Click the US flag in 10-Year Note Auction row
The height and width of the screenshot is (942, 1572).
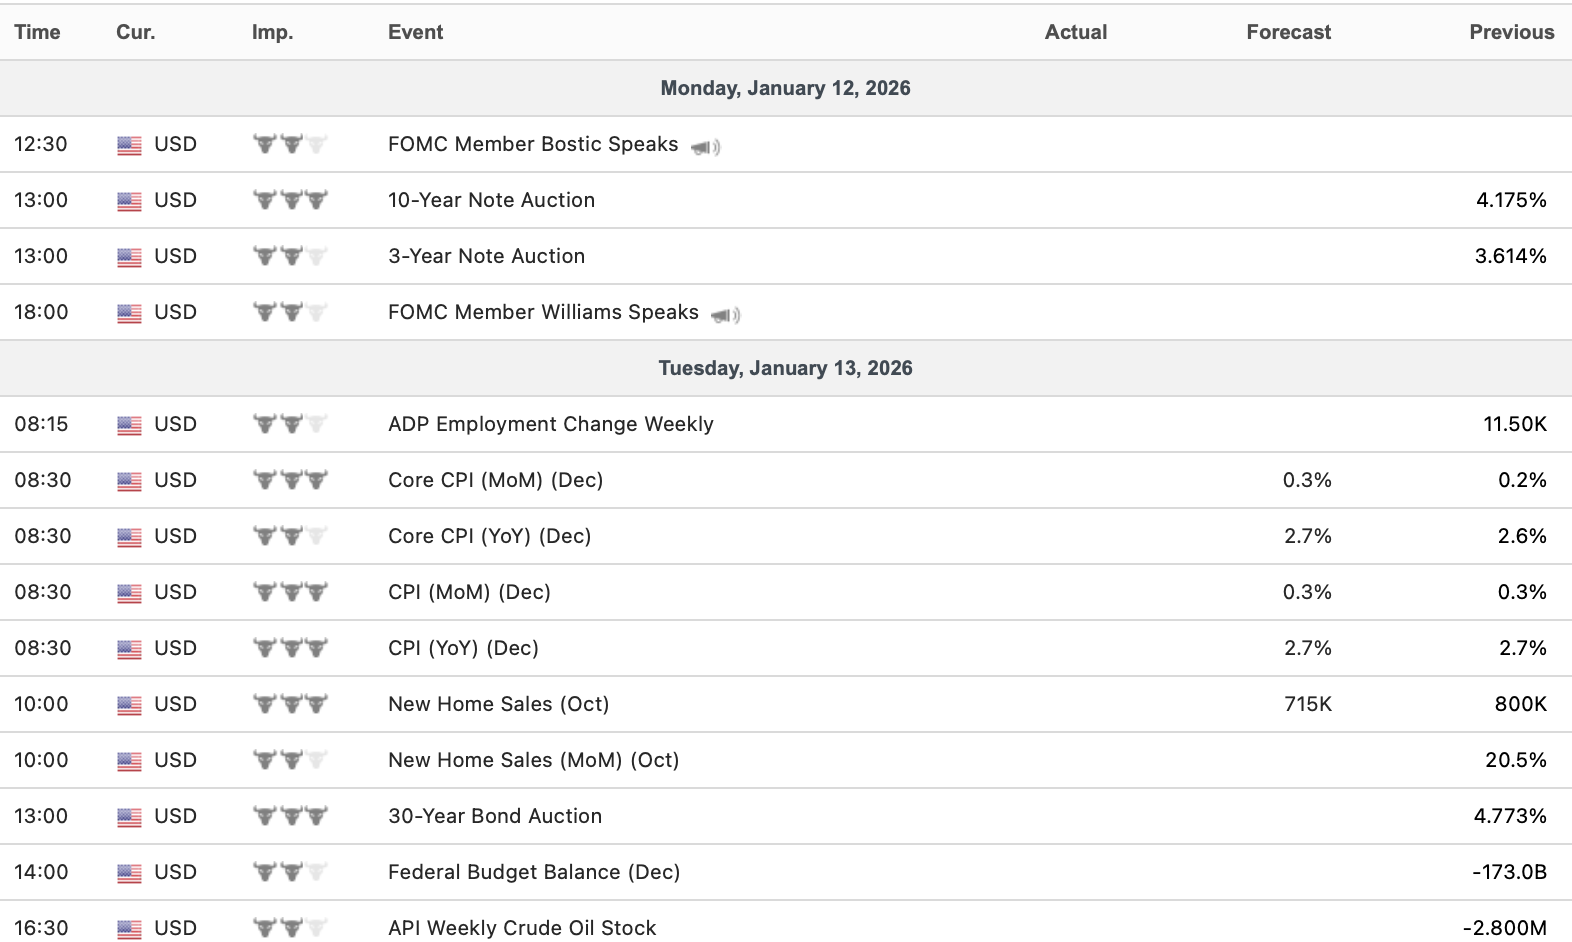pyautogui.click(x=129, y=201)
